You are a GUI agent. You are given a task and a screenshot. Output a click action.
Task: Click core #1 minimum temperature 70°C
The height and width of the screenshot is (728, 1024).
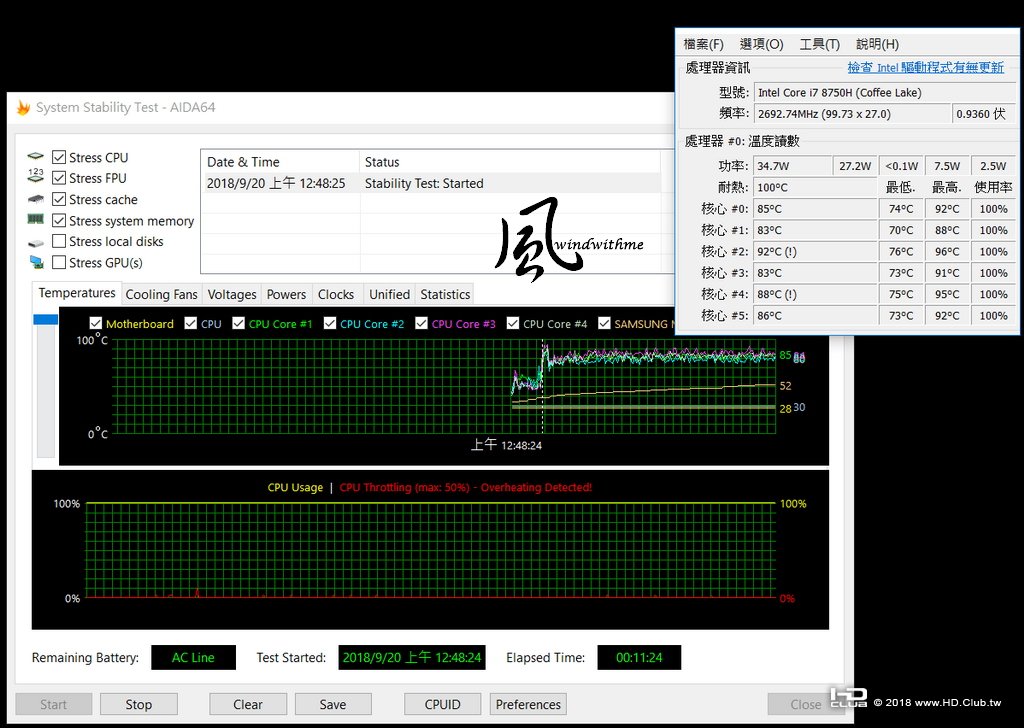(901, 230)
